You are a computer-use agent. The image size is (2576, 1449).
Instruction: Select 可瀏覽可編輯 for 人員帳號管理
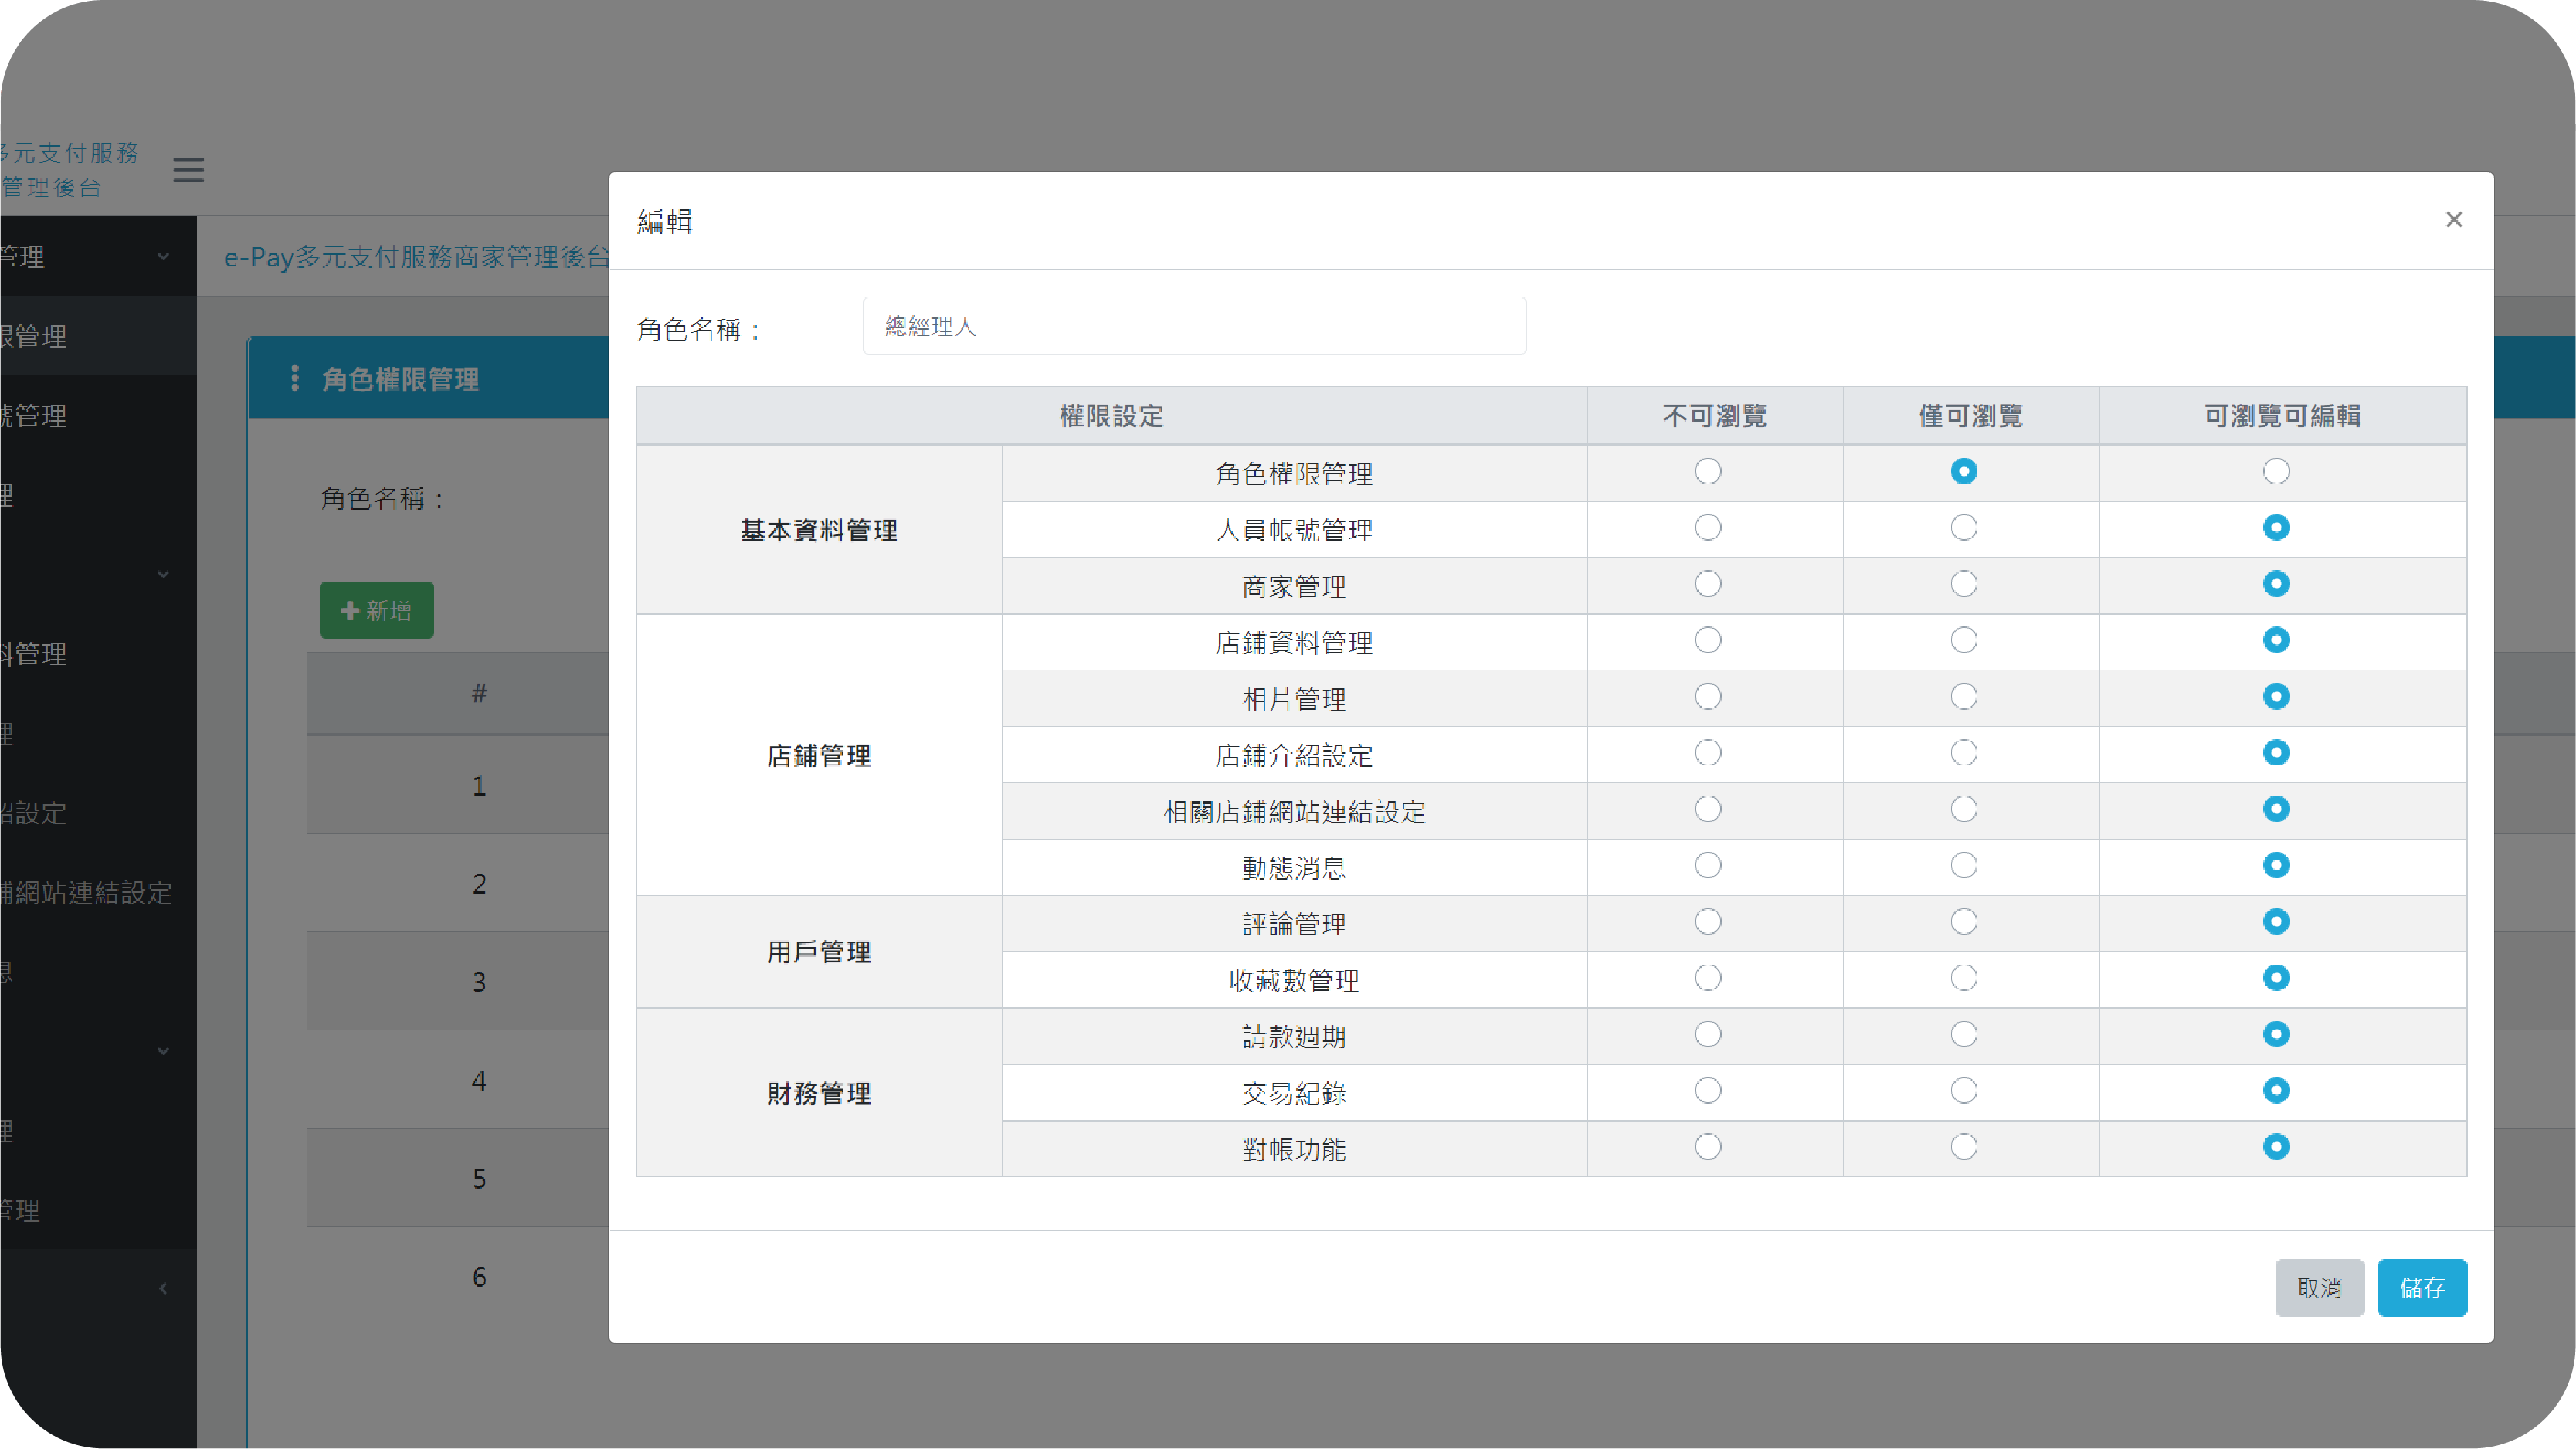[2276, 527]
